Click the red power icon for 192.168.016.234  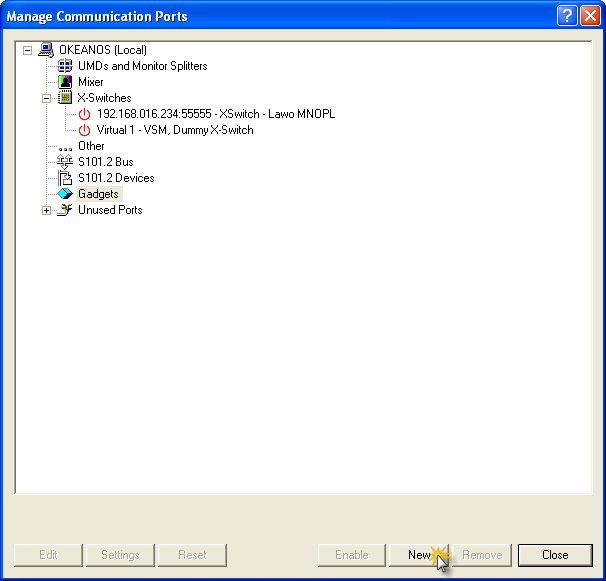tap(84, 114)
